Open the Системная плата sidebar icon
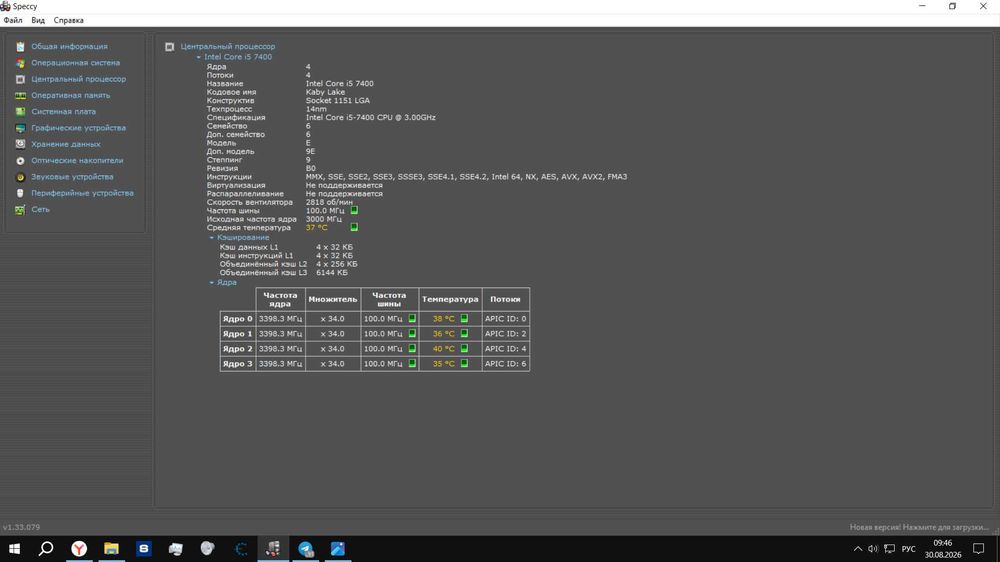 tap(20, 112)
